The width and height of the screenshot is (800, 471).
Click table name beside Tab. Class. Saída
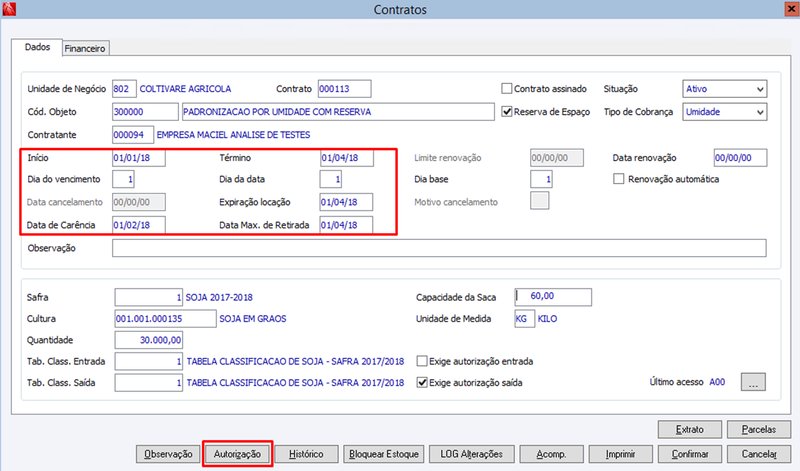(295, 383)
